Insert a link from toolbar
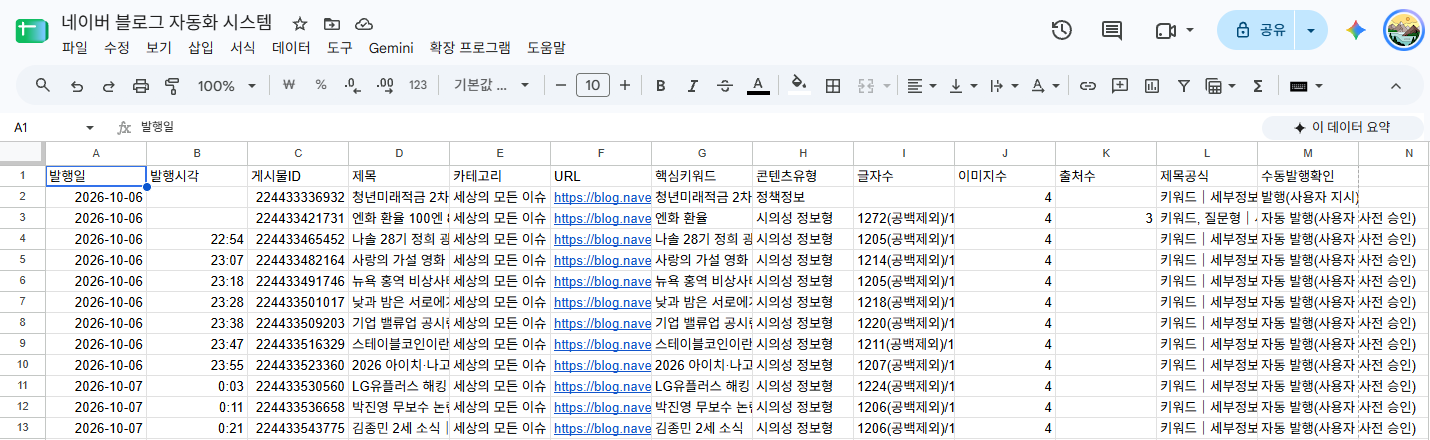Image resolution: width=1430 pixels, height=440 pixels. coord(1088,85)
